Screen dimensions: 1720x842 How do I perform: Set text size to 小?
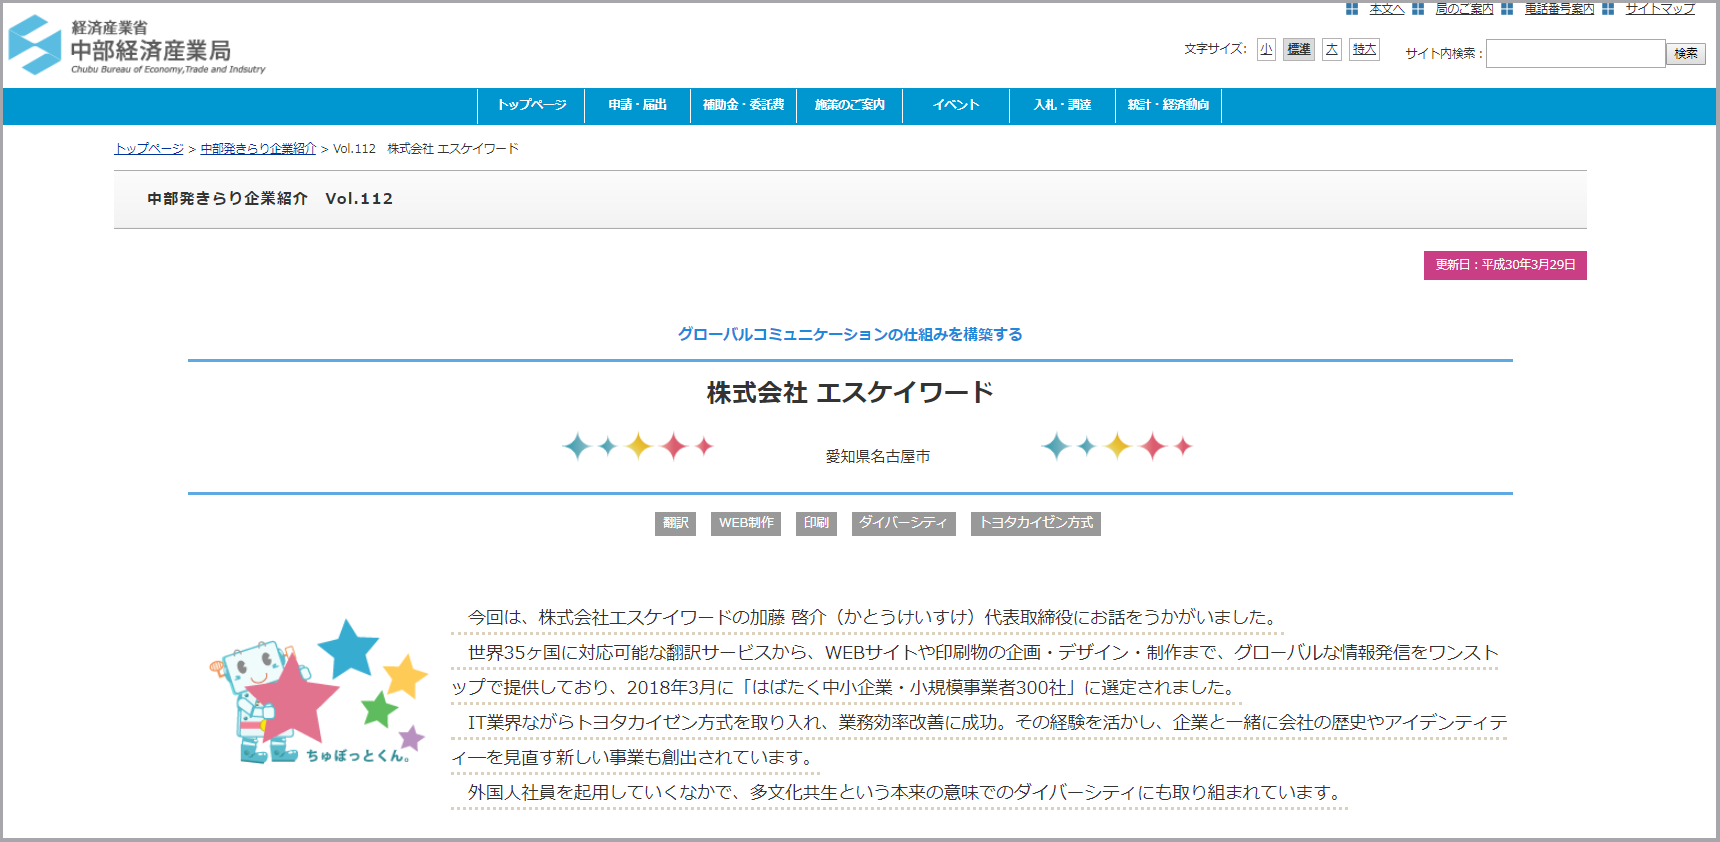pyautogui.click(x=1266, y=49)
